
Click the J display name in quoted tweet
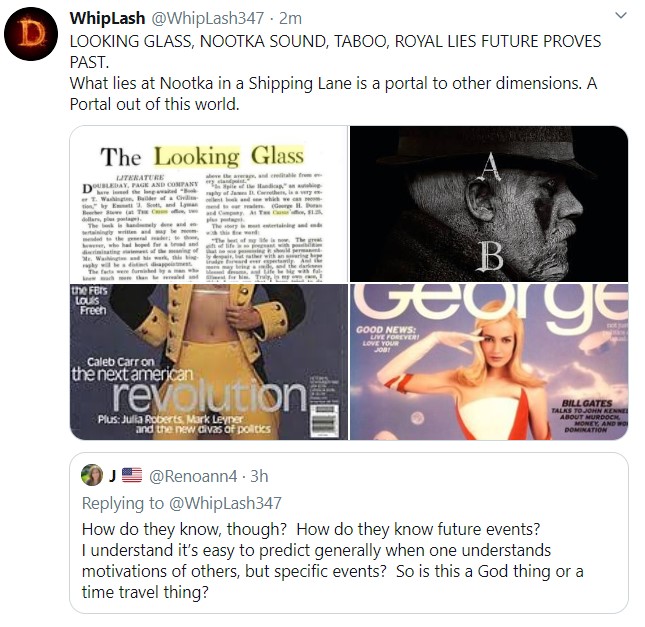click(112, 476)
